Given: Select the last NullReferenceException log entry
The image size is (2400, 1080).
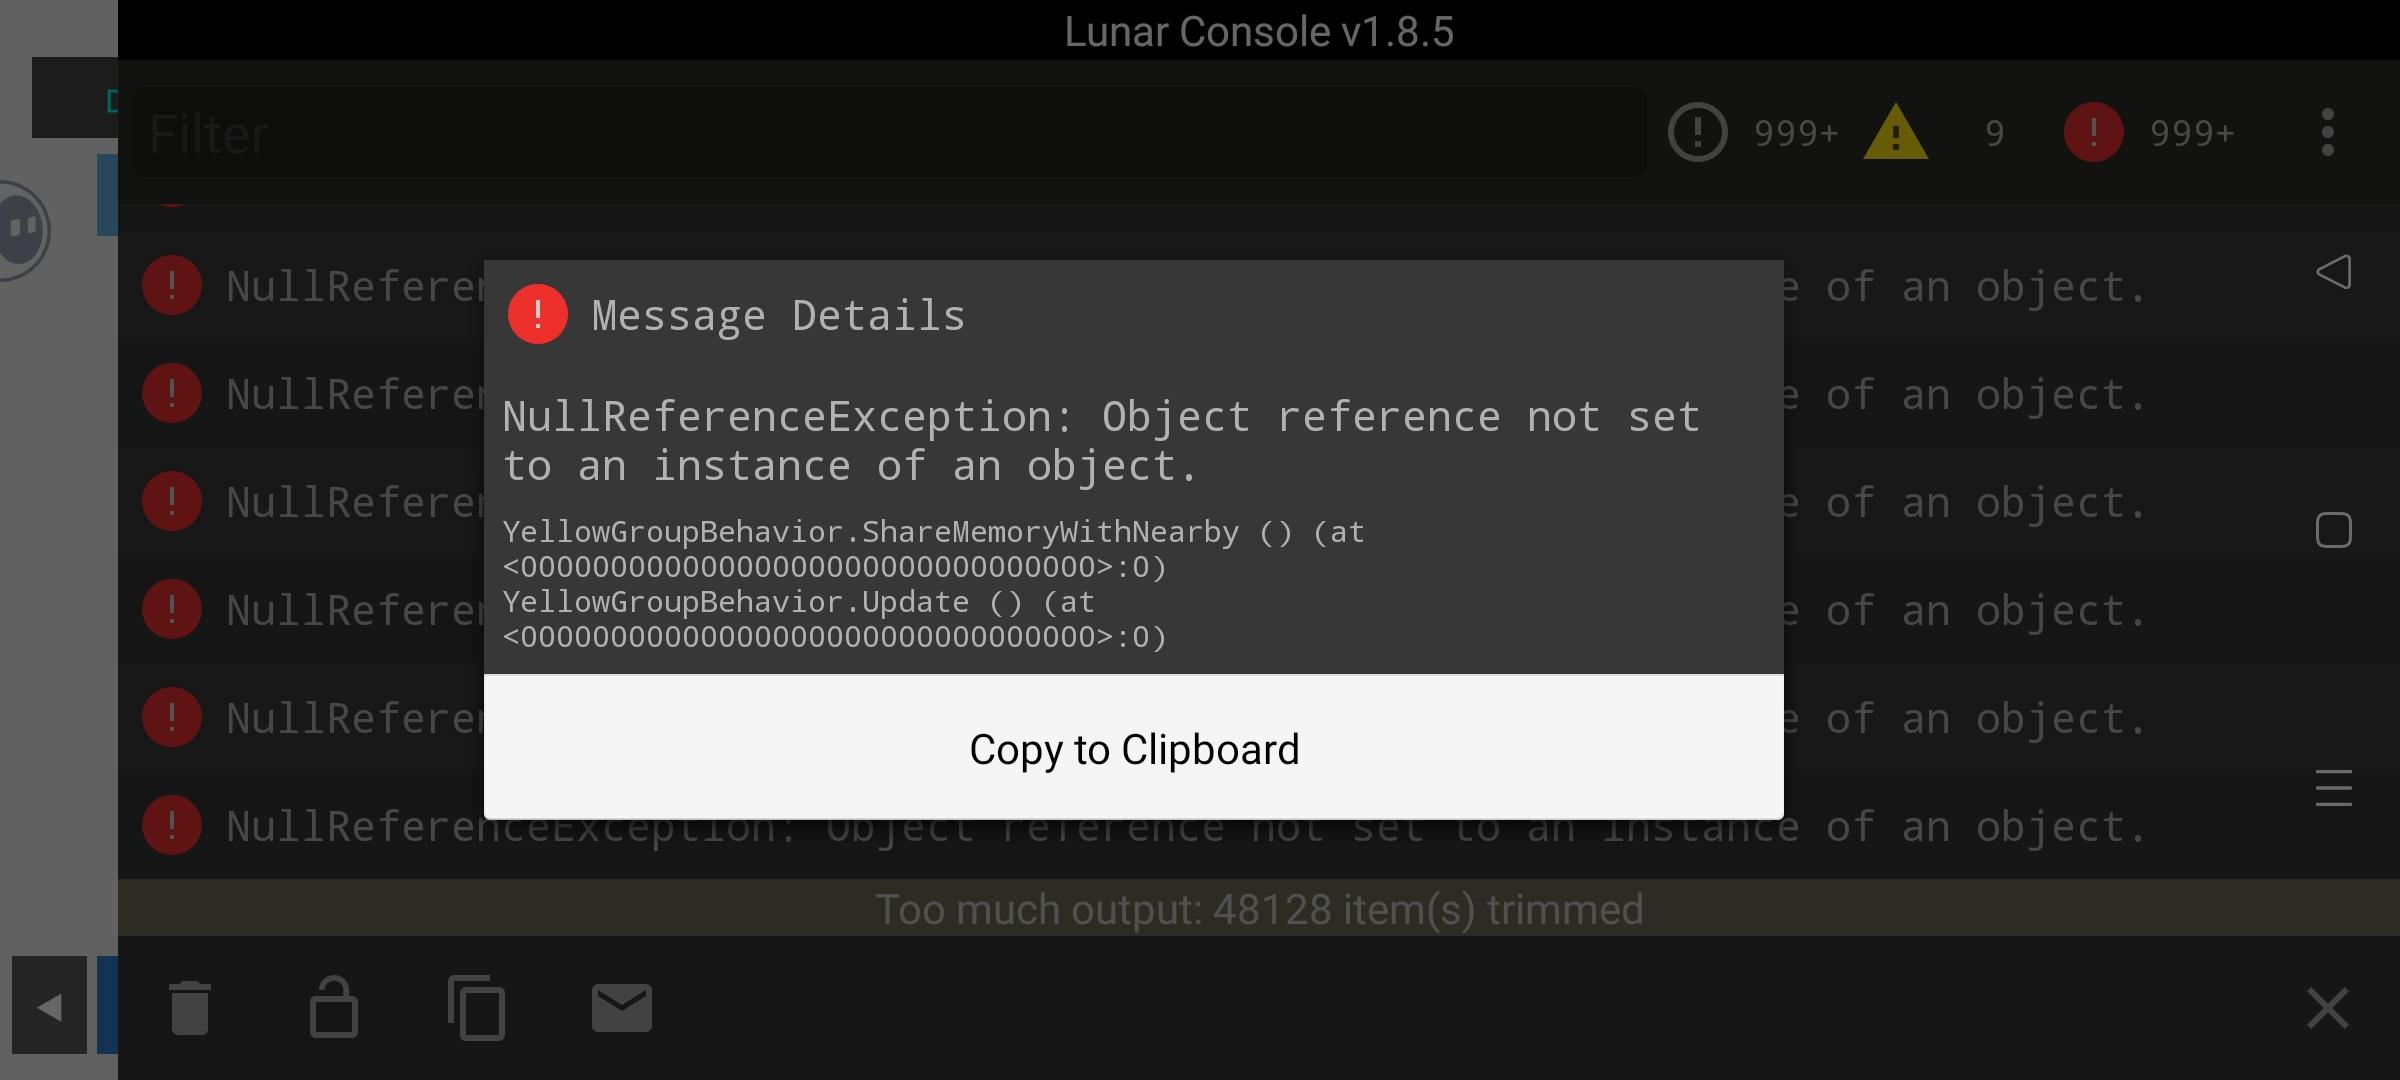Looking at the screenshot, I should click(x=1200, y=826).
